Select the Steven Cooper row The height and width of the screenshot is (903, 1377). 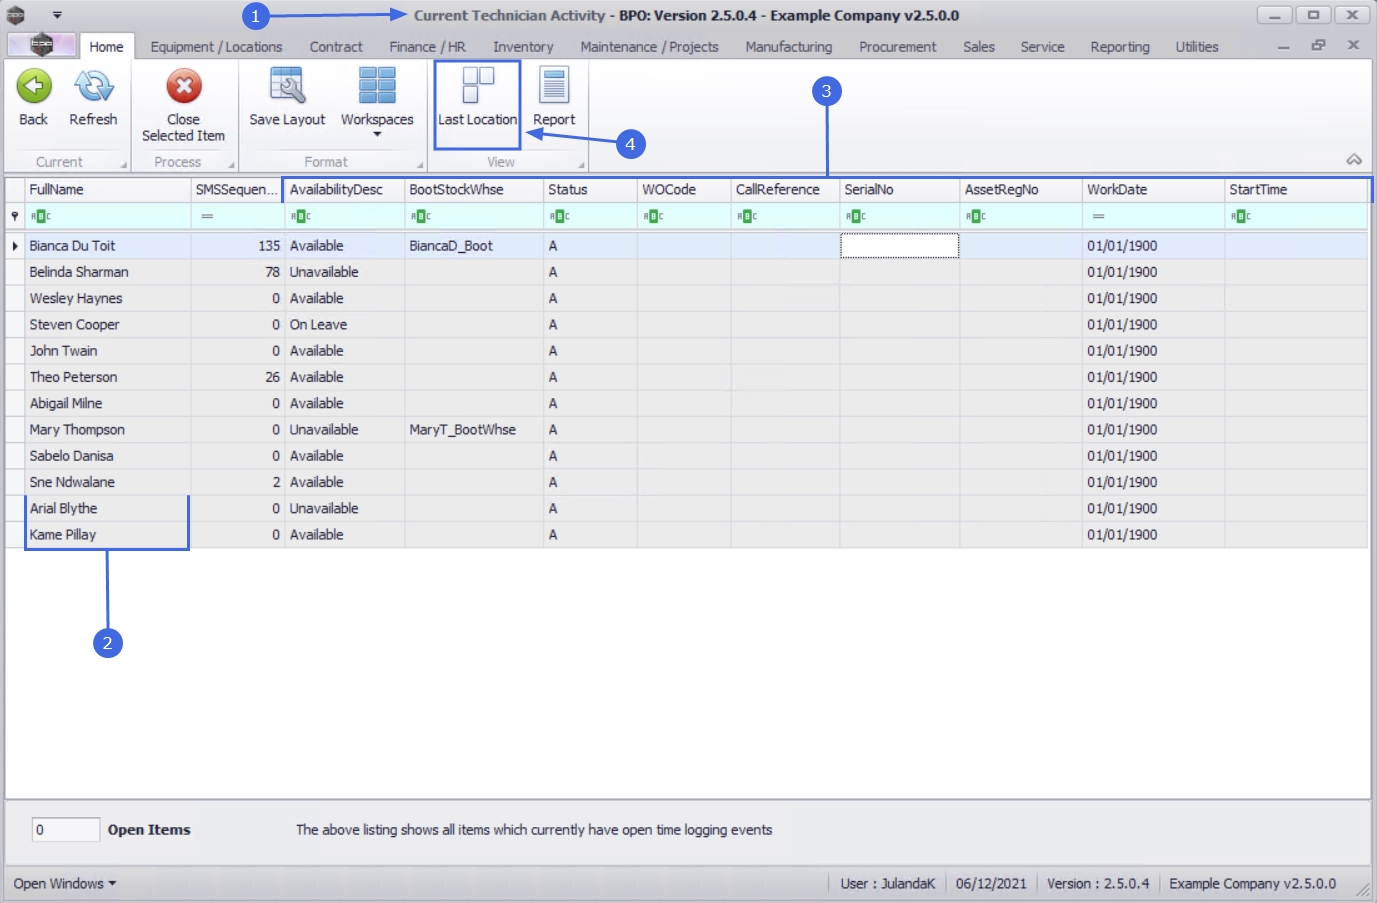coord(686,325)
